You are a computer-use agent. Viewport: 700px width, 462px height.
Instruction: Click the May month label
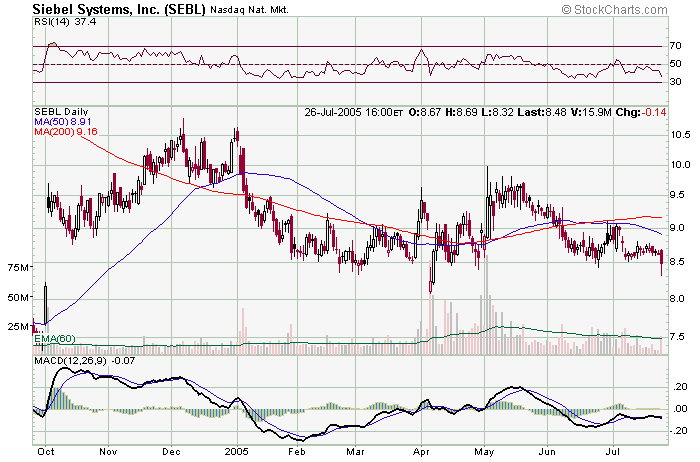[x=484, y=452]
